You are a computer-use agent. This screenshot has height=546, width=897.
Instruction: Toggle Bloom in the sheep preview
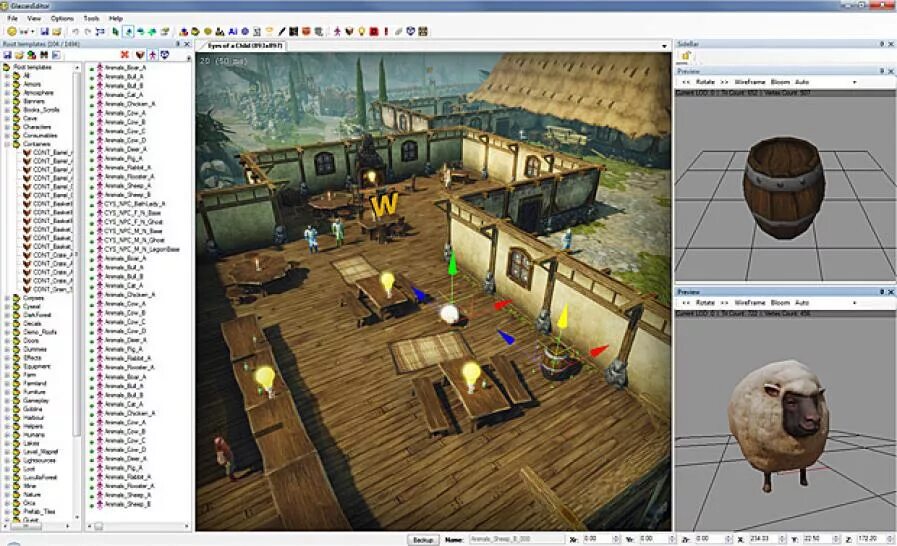point(780,302)
